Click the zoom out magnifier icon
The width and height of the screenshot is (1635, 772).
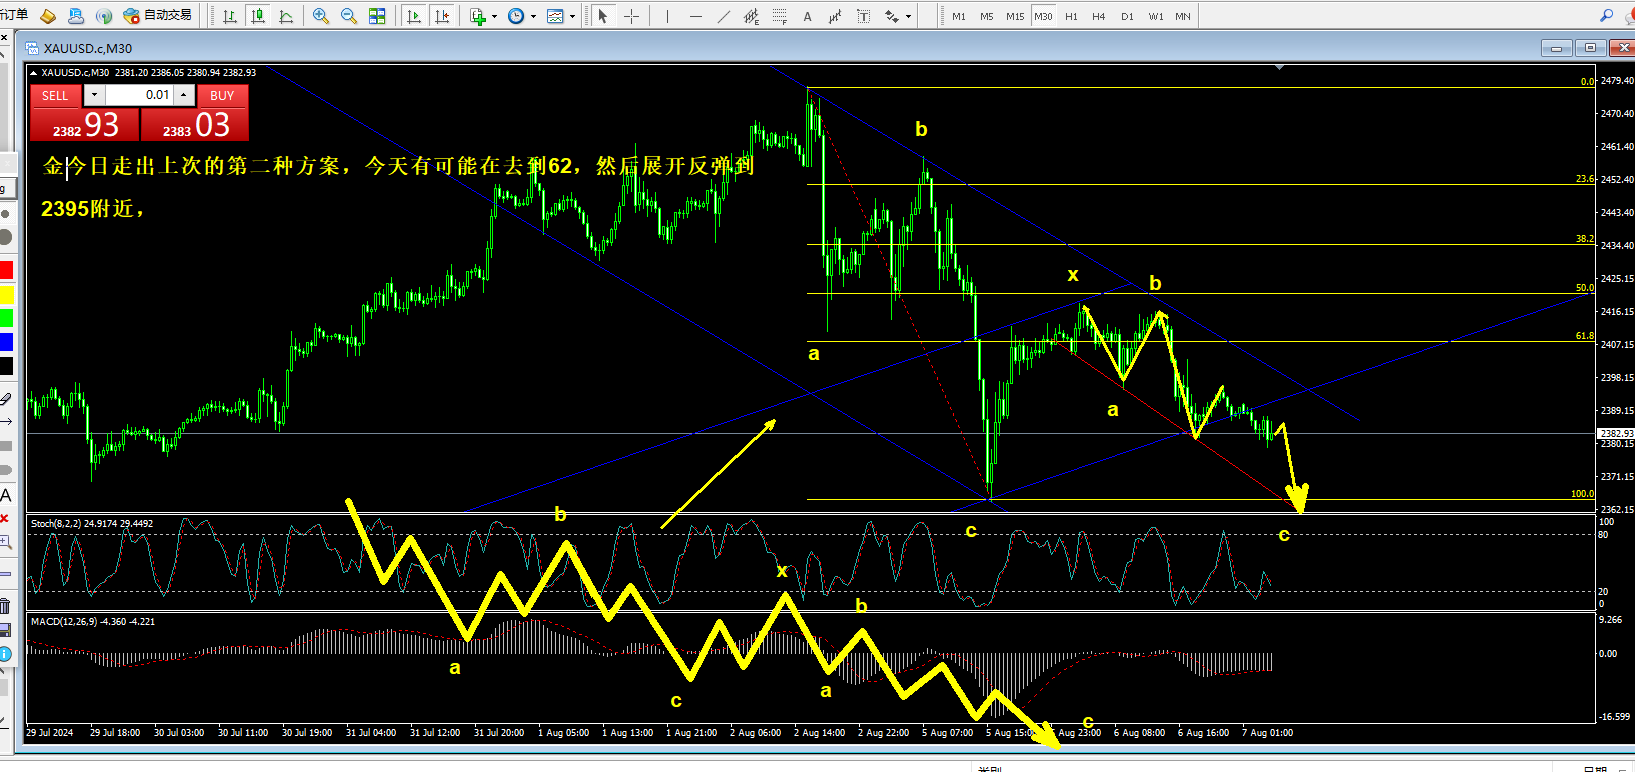[x=348, y=16]
